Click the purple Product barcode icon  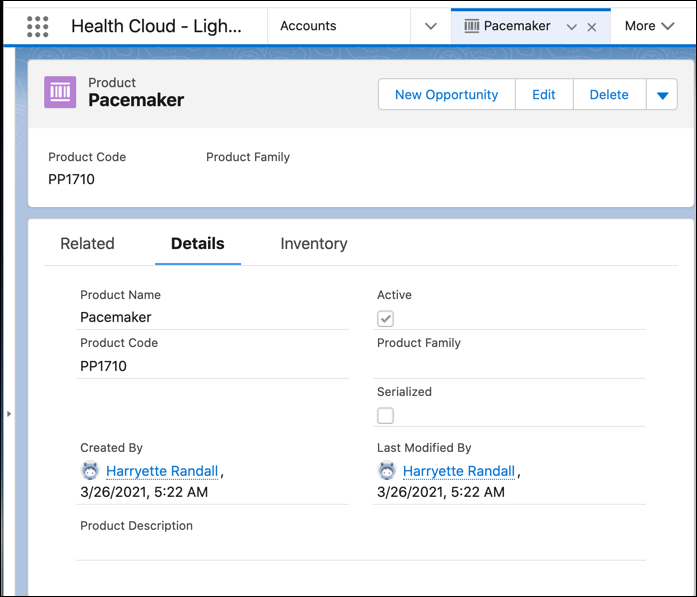pos(61,92)
